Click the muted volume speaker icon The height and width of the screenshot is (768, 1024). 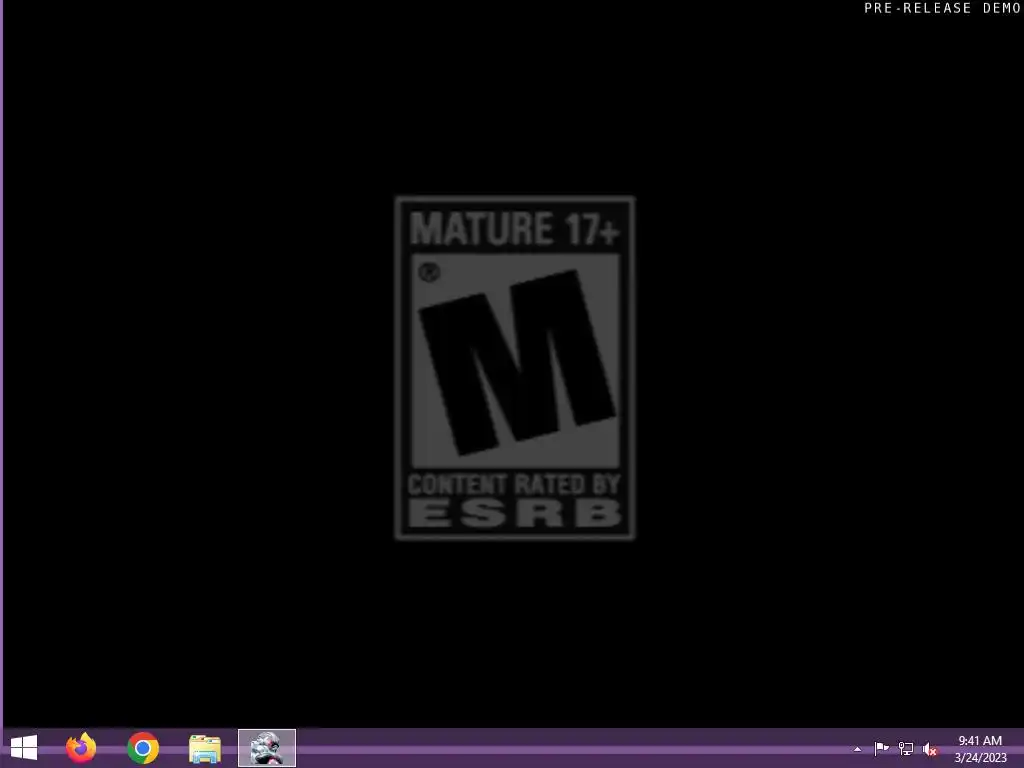[x=930, y=749]
